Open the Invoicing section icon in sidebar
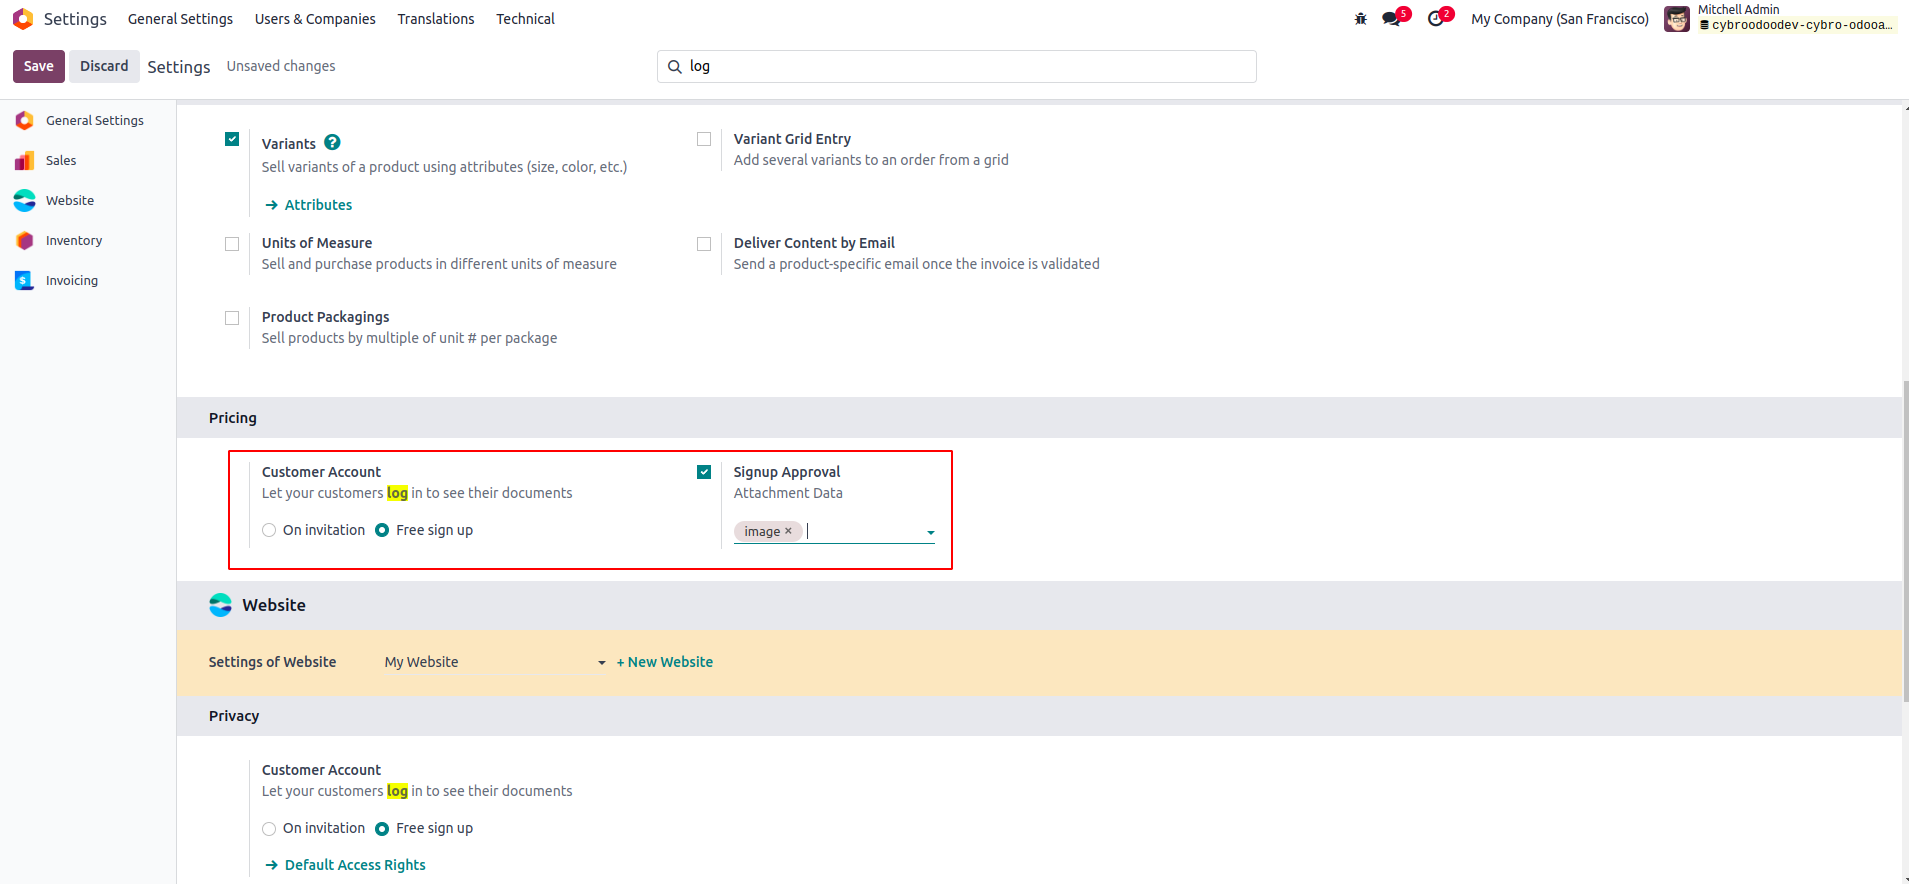Viewport: 1909px width, 884px height. 25,281
